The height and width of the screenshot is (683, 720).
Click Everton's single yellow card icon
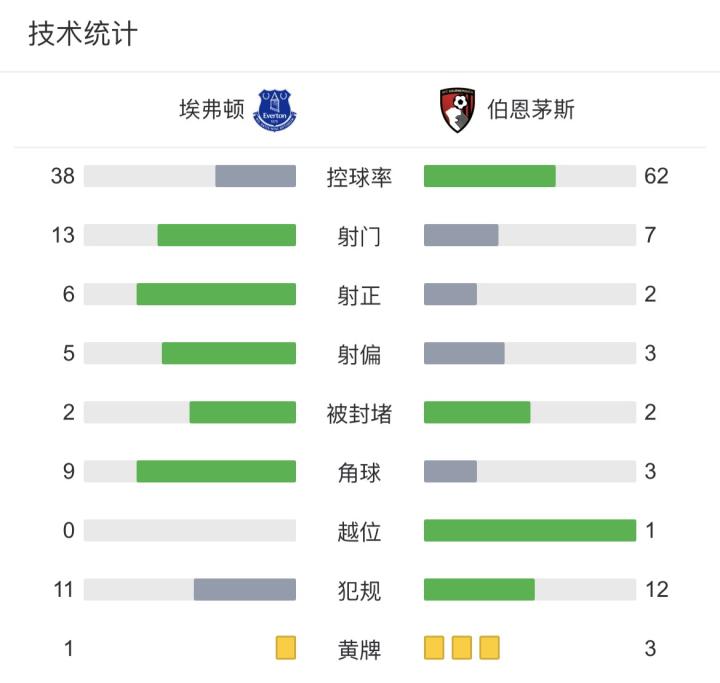286,648
